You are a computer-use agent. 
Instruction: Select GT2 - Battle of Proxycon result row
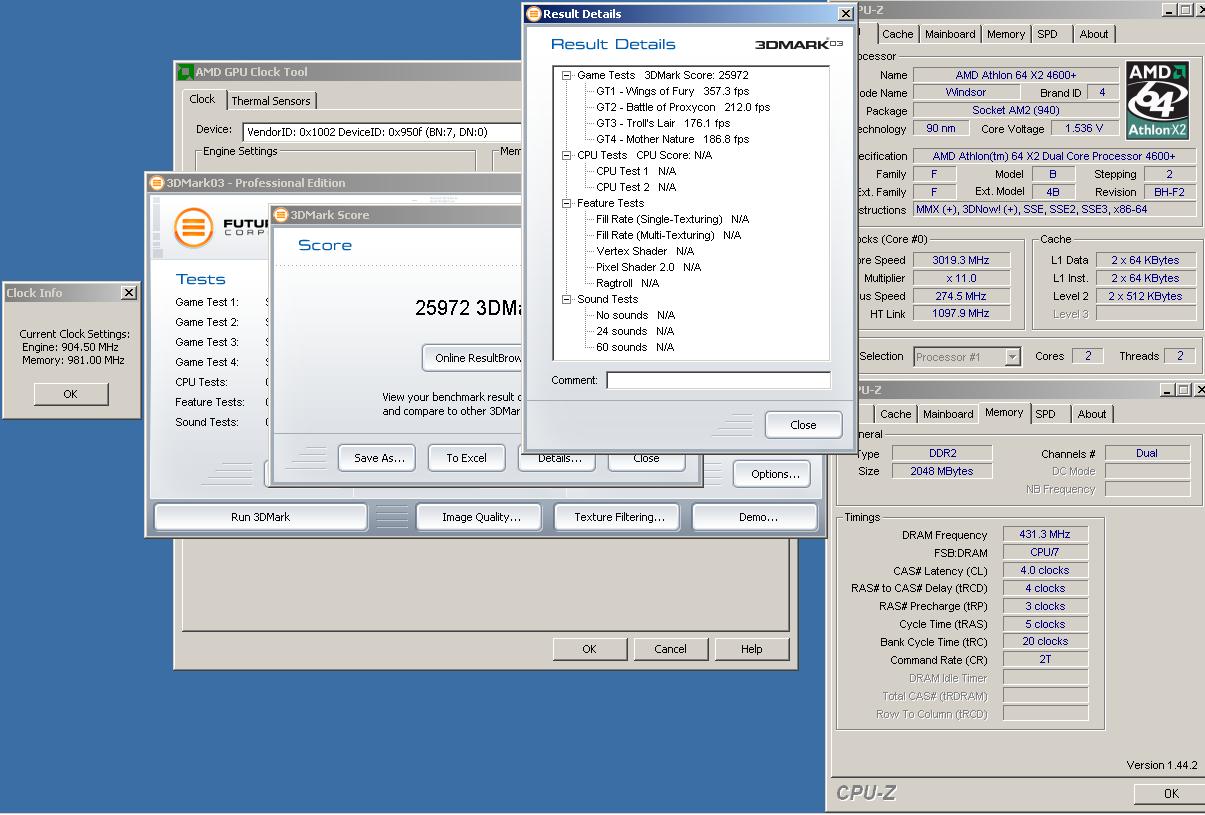(x=683, y=107)
